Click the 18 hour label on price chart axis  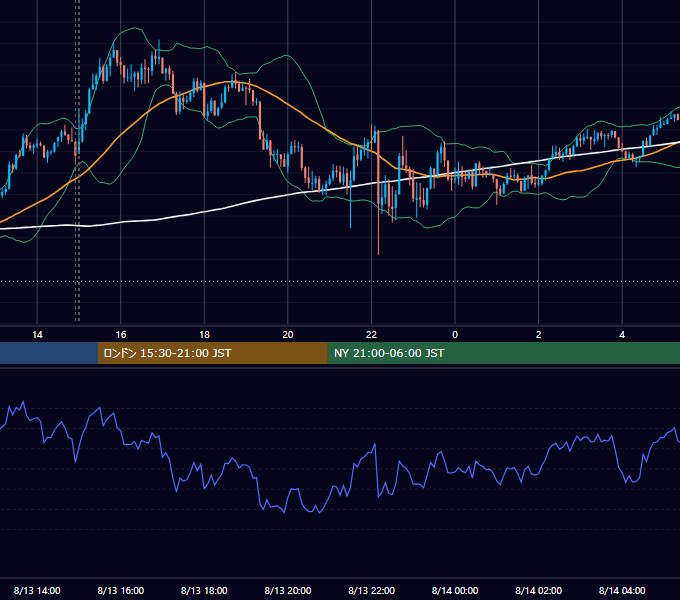[x=204, y=335]
